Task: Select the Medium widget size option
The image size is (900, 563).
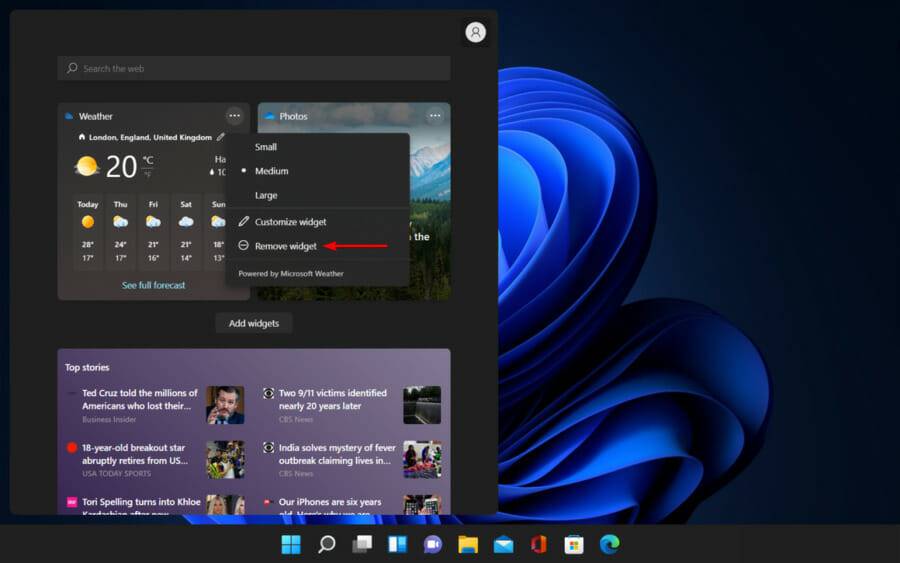Action: [x=271, y=171]
